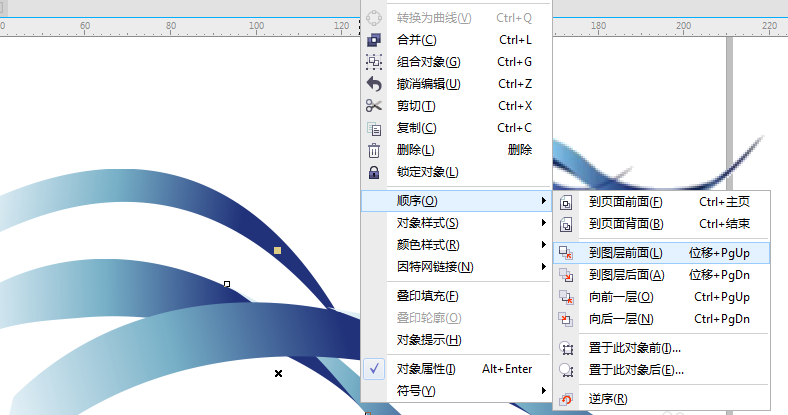Screen dimensions: 788x415
Task: Open the 颜色样式(R) menu entry
Action: [456, 245]
